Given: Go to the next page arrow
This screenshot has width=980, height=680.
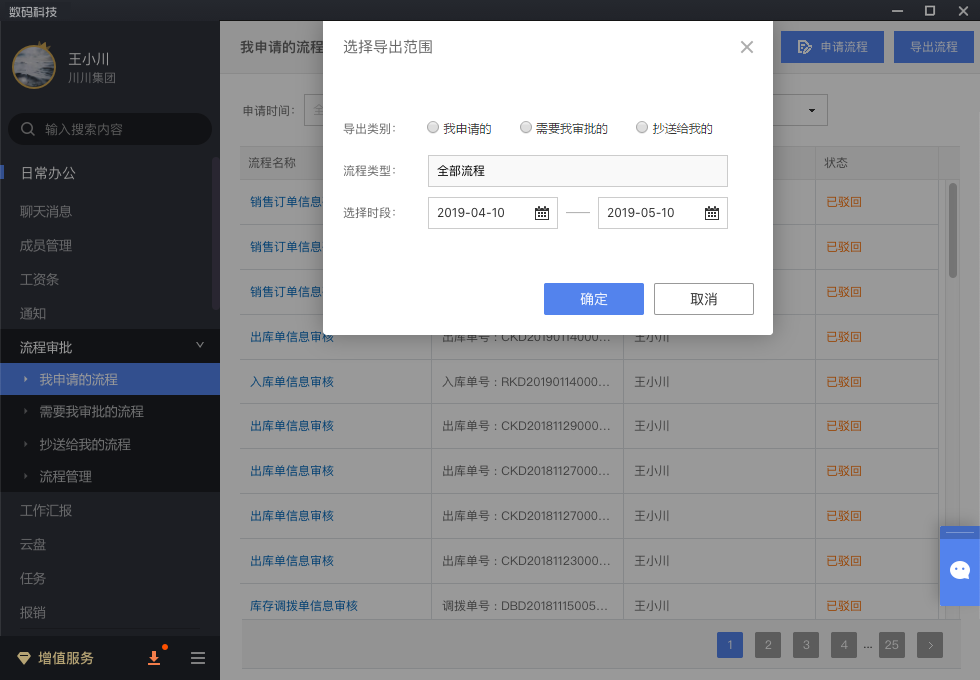Looking at the screenshot, I should (929, 645).
